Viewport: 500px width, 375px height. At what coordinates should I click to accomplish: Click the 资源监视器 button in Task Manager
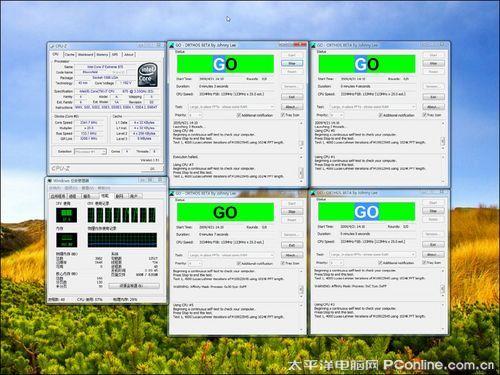(x=134, y=286)
